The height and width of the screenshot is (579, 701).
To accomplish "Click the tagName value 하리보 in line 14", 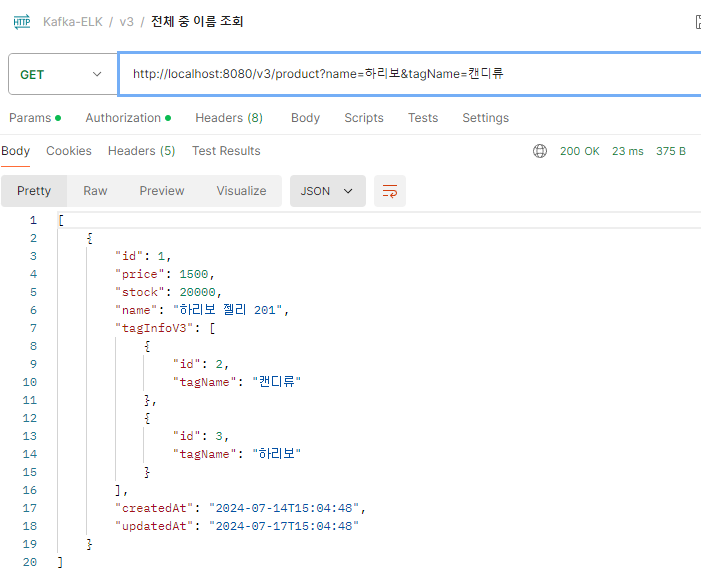I will click(x=276, y=454).
